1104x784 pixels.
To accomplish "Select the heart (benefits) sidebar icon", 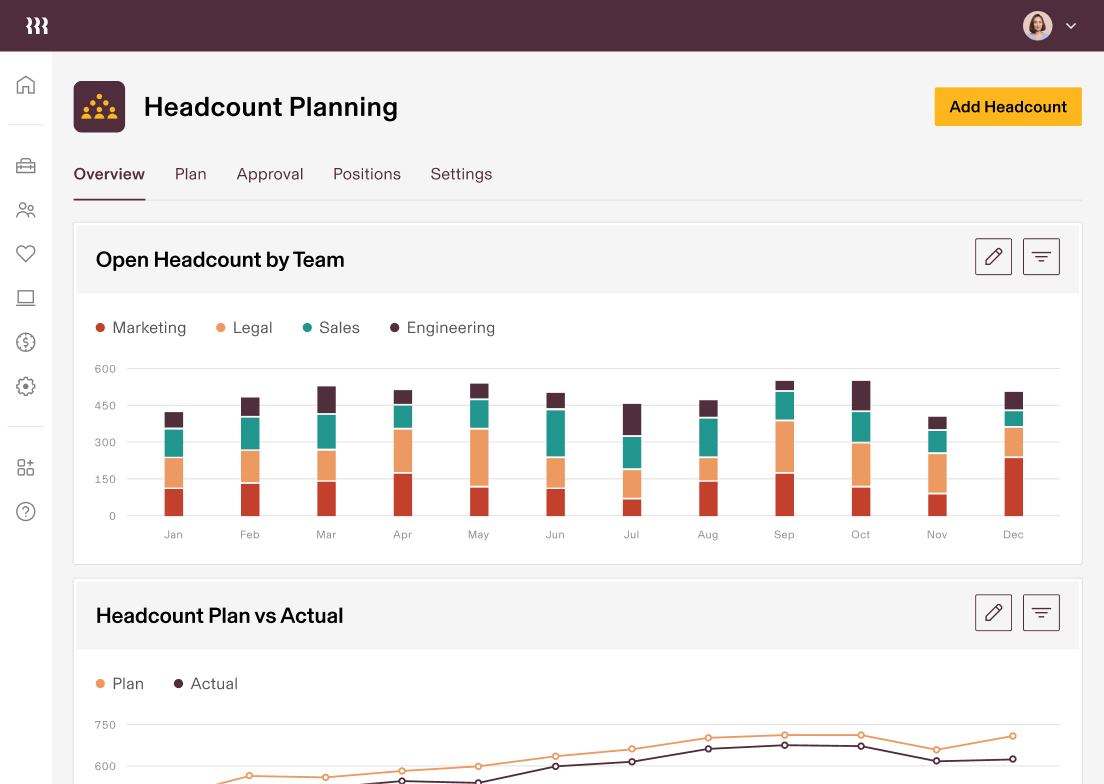I will click(x=26, y=254).
